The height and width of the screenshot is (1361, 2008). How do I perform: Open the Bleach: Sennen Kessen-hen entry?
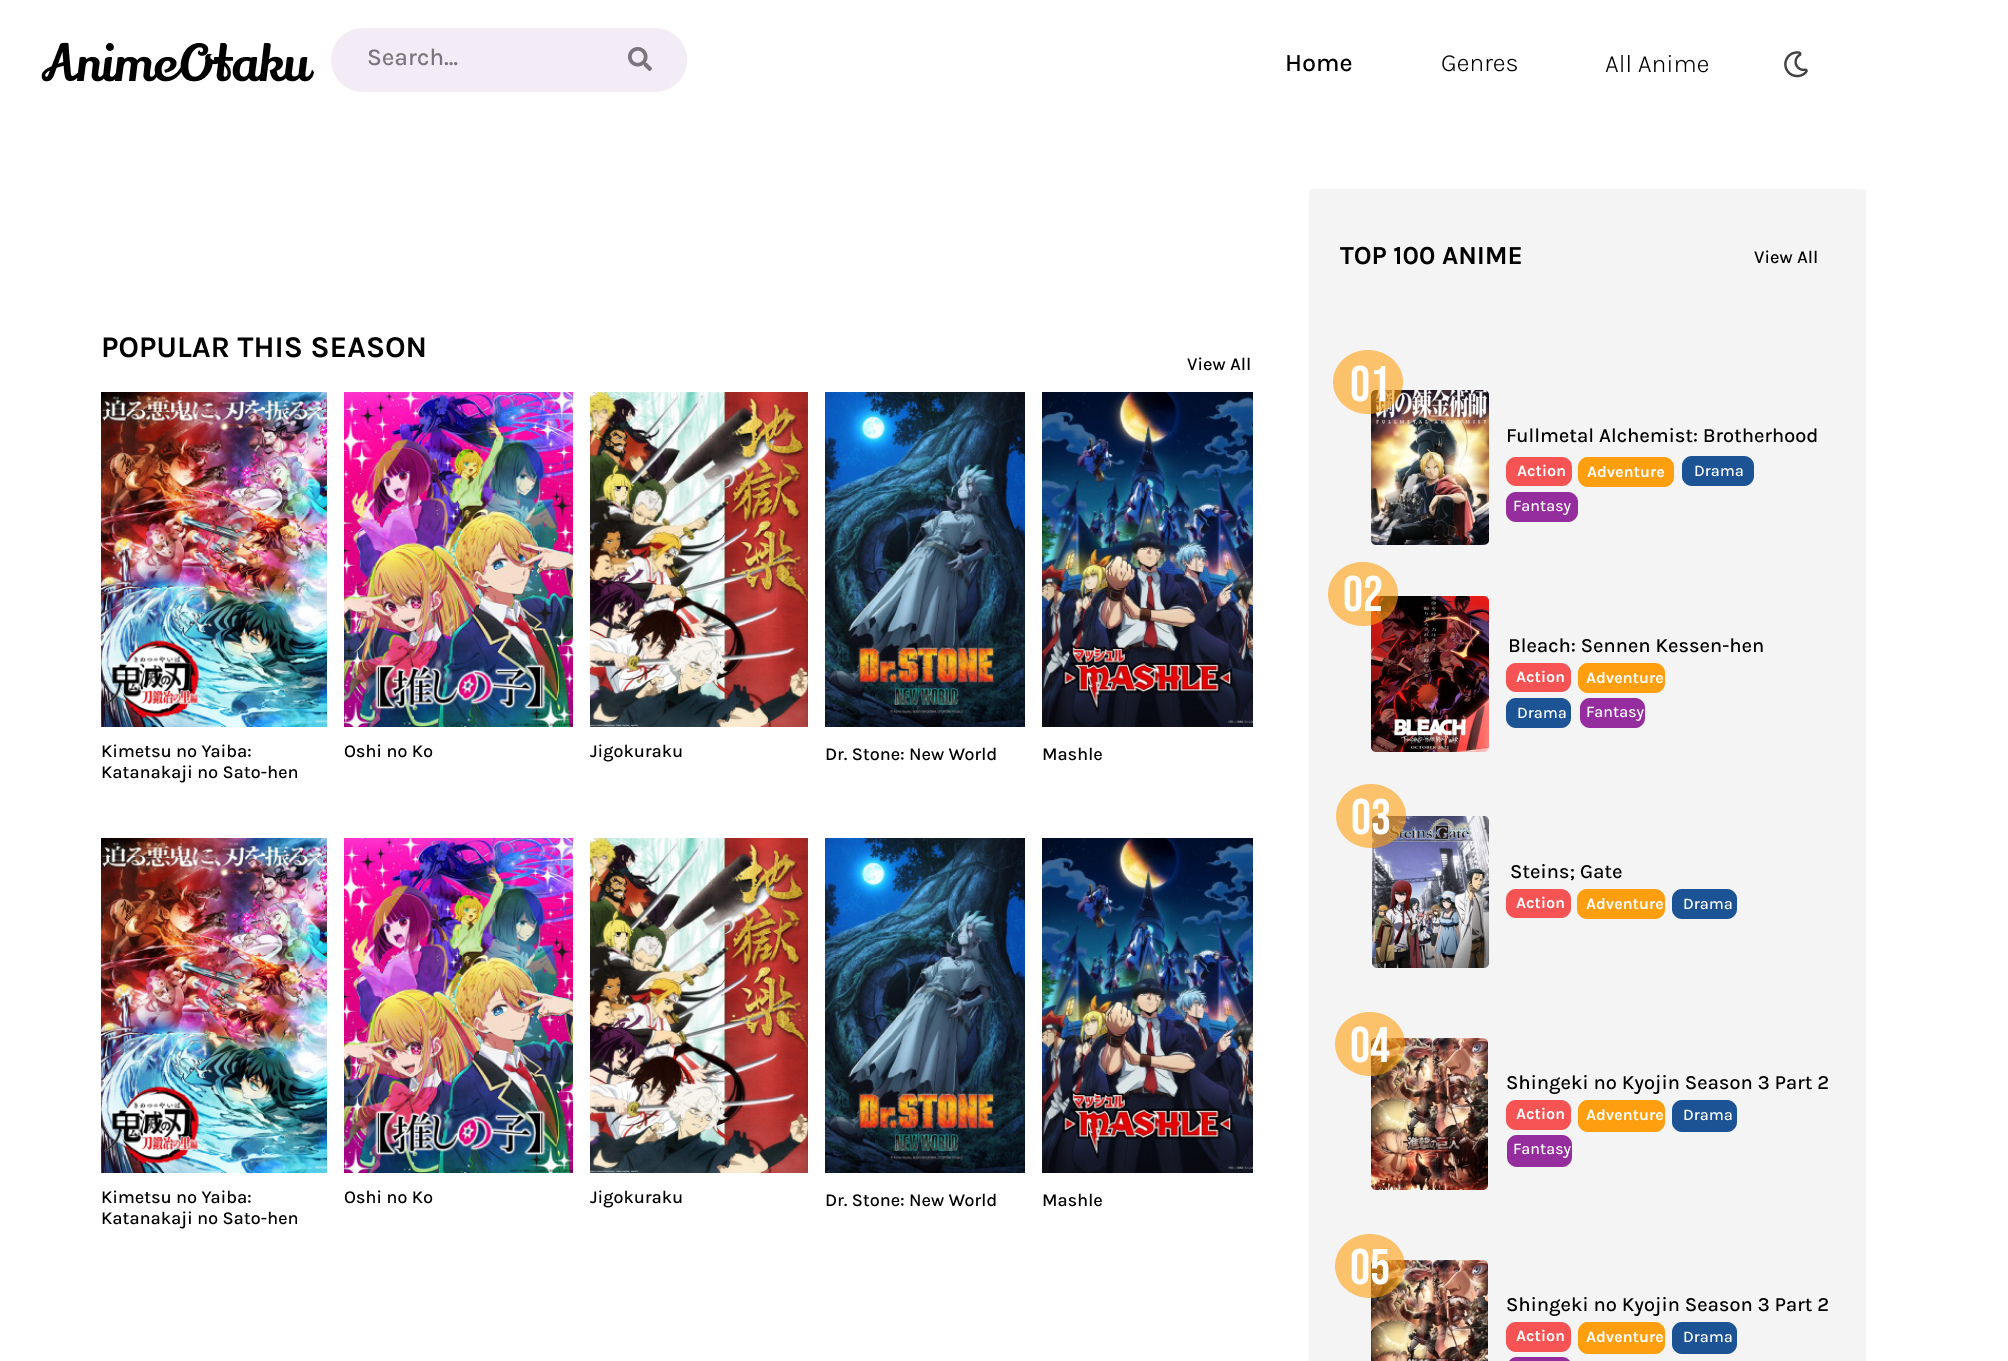click(1634, 645)
